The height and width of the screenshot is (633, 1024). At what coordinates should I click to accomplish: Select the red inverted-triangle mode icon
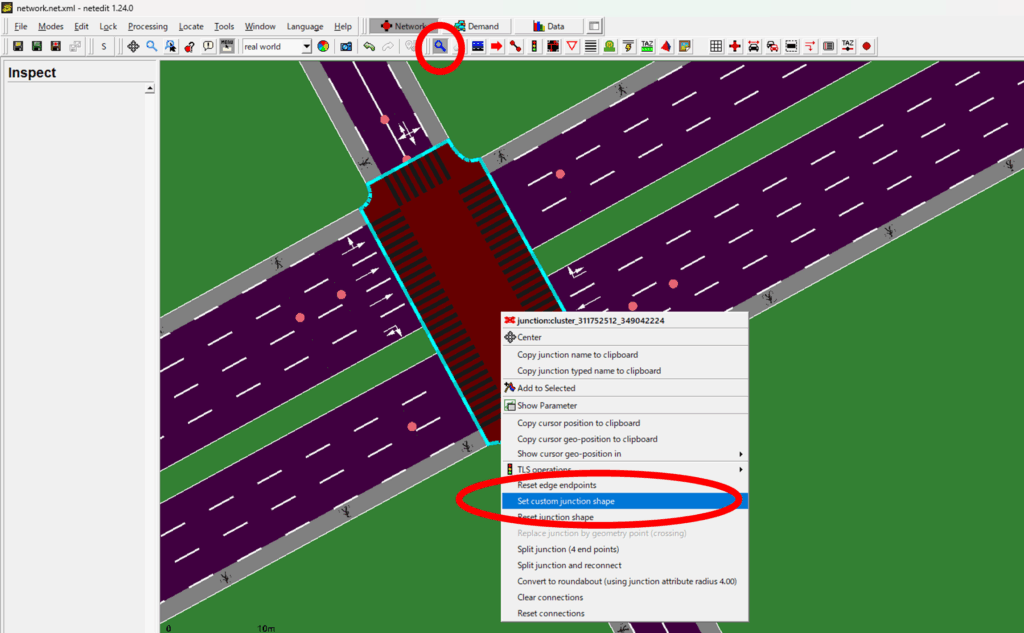pos(572,46)
